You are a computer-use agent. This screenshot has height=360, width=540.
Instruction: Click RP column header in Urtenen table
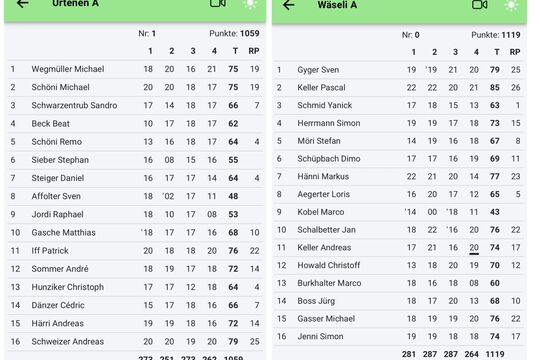pyautogui.click(x=254, y=51)
